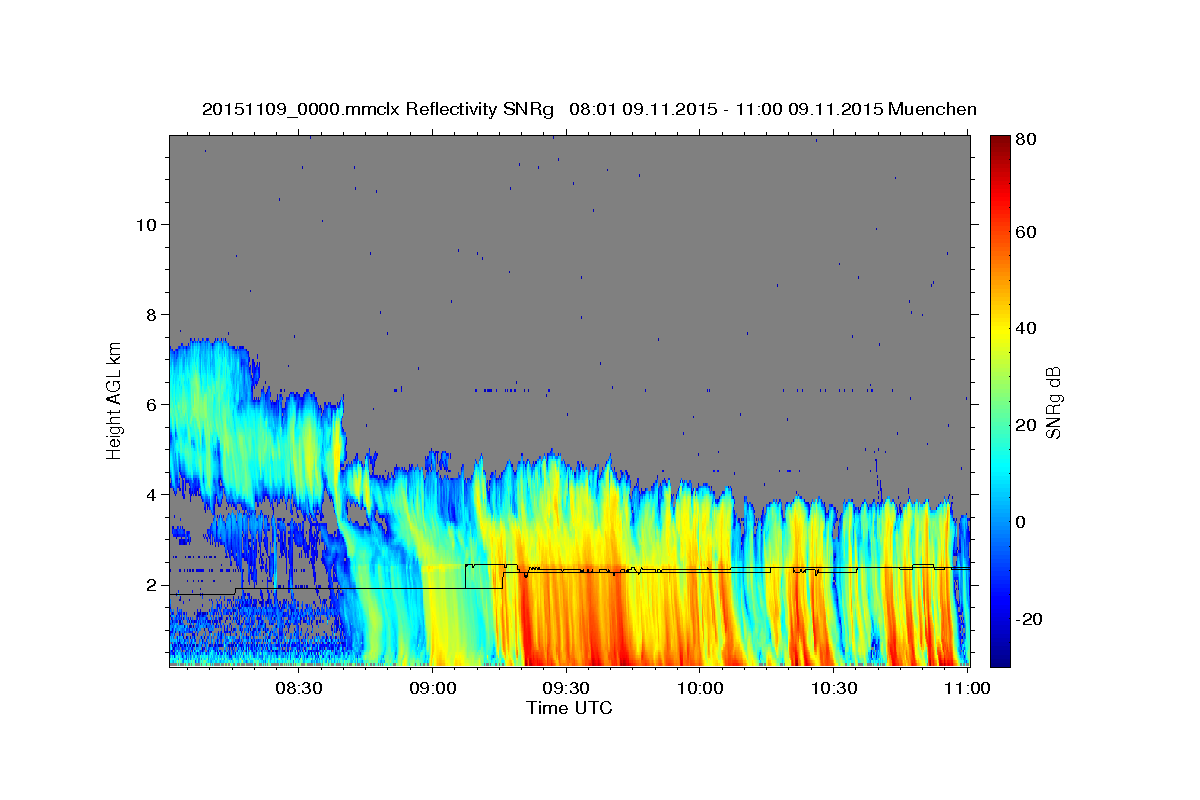This screenshot has width=1200, height=800.
Task: Click the 08:30 time tick label
Action: (298, 688)
